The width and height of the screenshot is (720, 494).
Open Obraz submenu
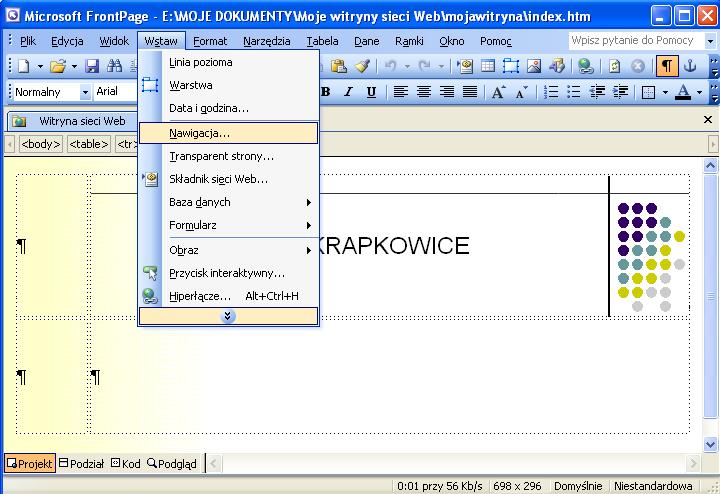tap(228, 250)
